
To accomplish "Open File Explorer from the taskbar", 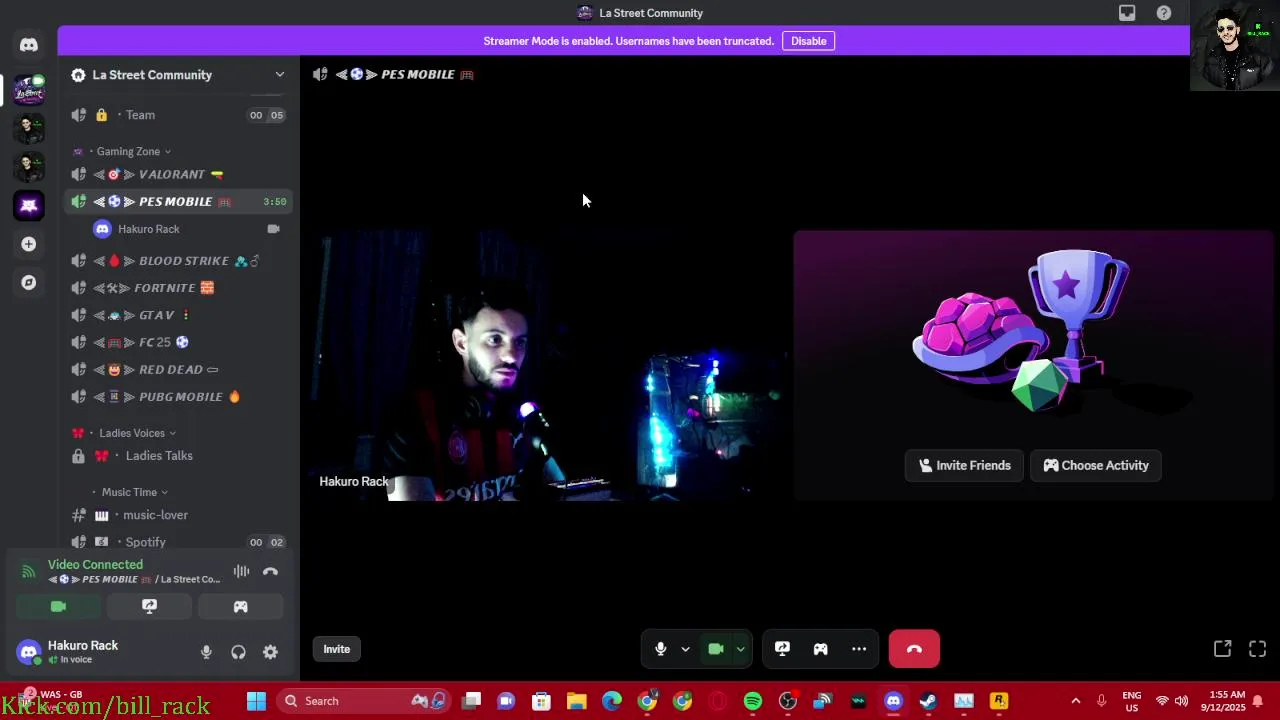I will 576,701.
